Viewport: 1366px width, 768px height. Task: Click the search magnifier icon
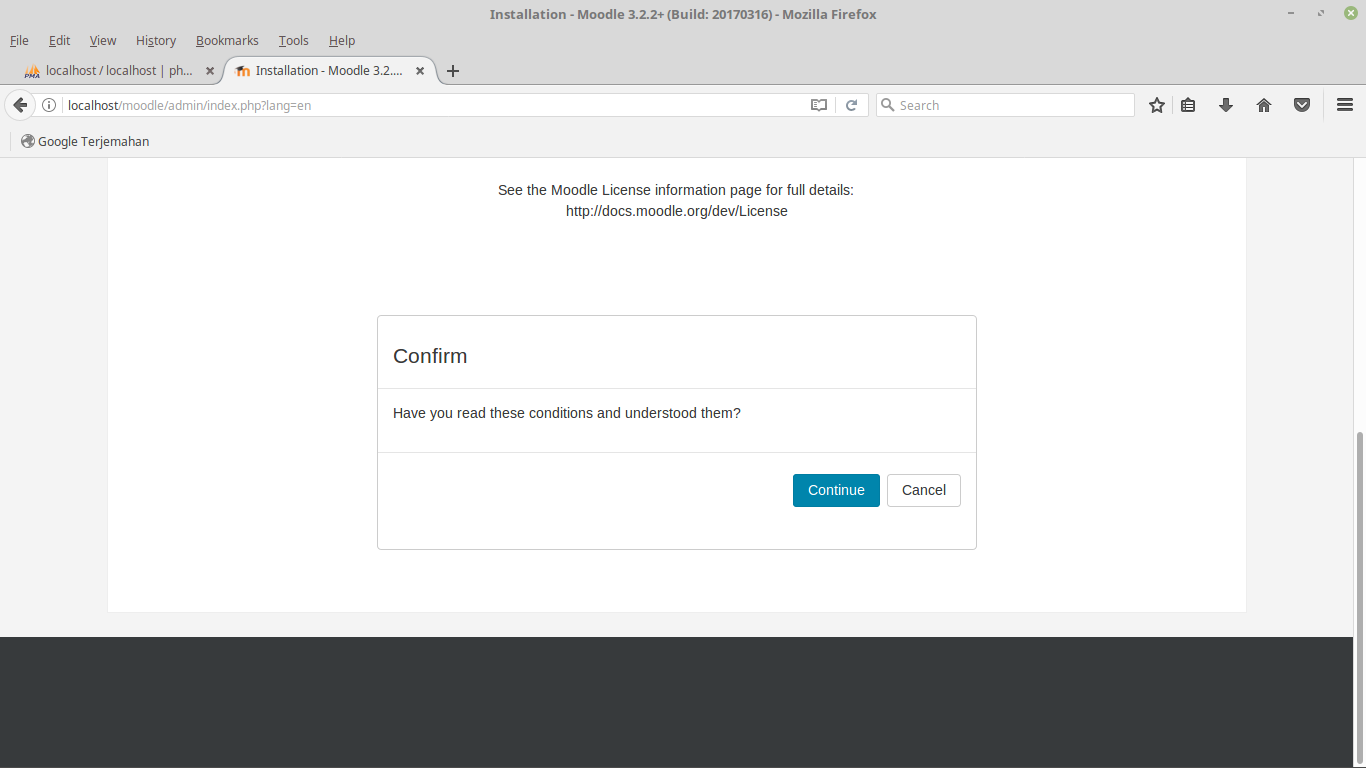887,105
